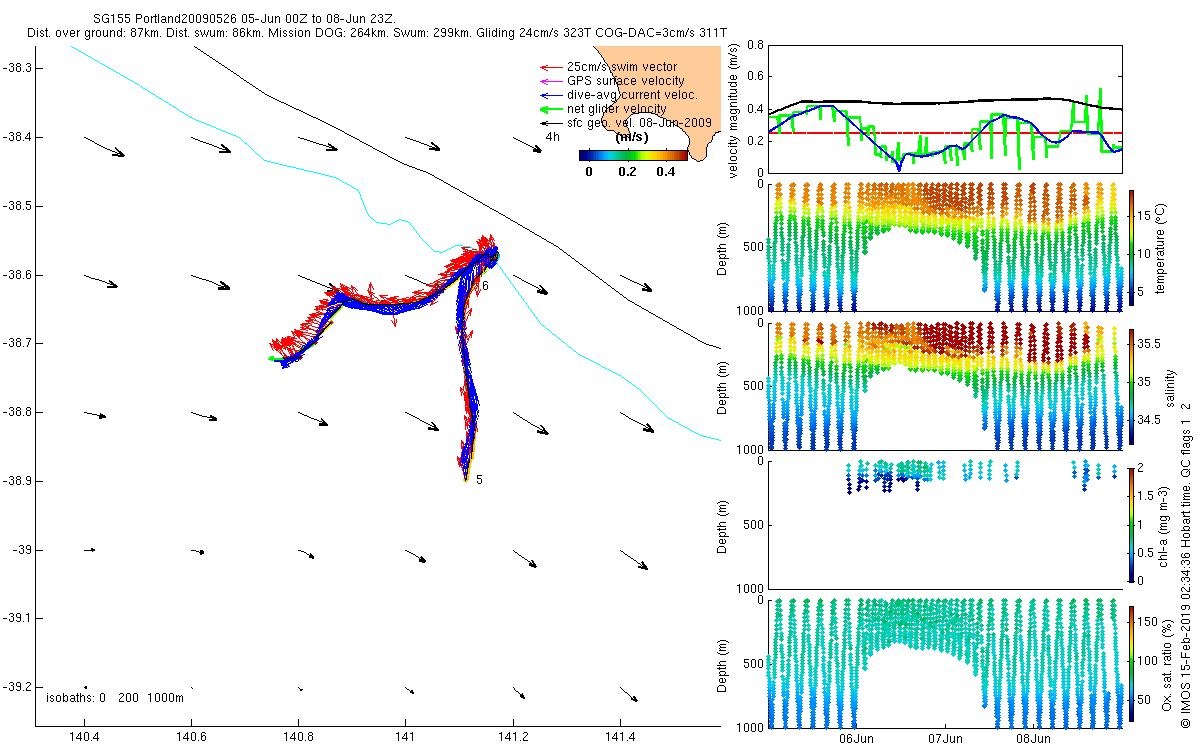This screenshot has height=750, width=1200.
Task: Click the 'isobaths: 0 200 1000m' note
Action: [x=115, y=697]
